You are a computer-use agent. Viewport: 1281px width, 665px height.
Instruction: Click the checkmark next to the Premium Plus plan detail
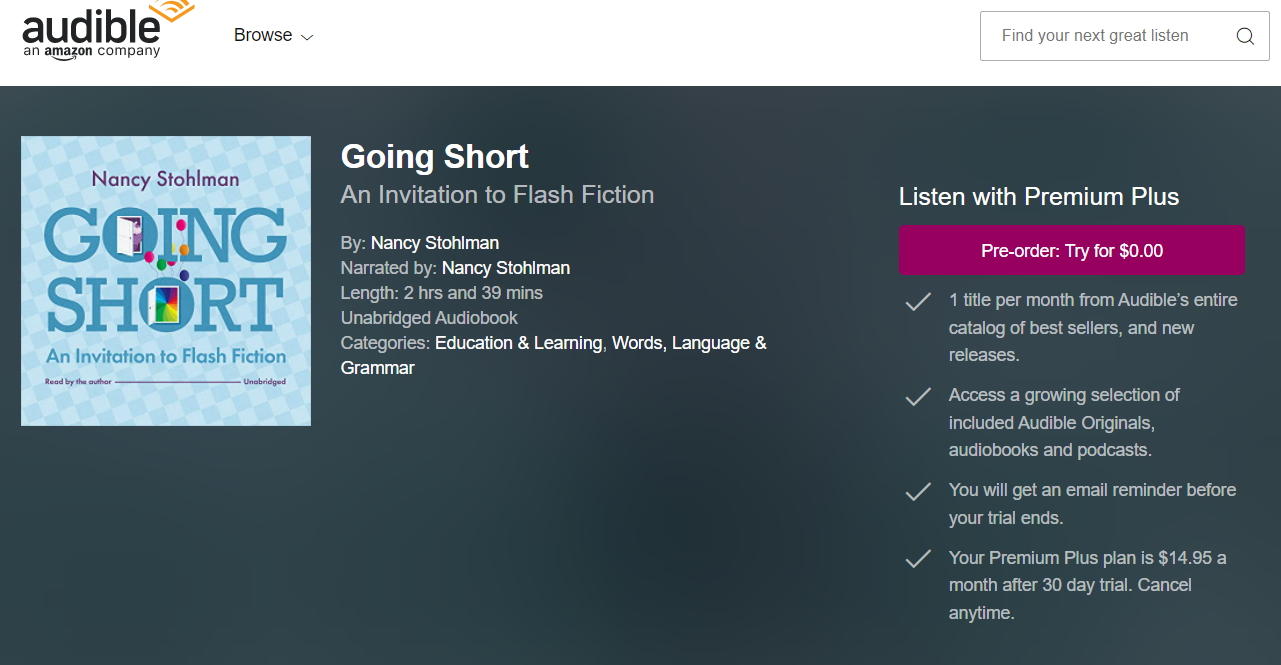pos(917,560)
